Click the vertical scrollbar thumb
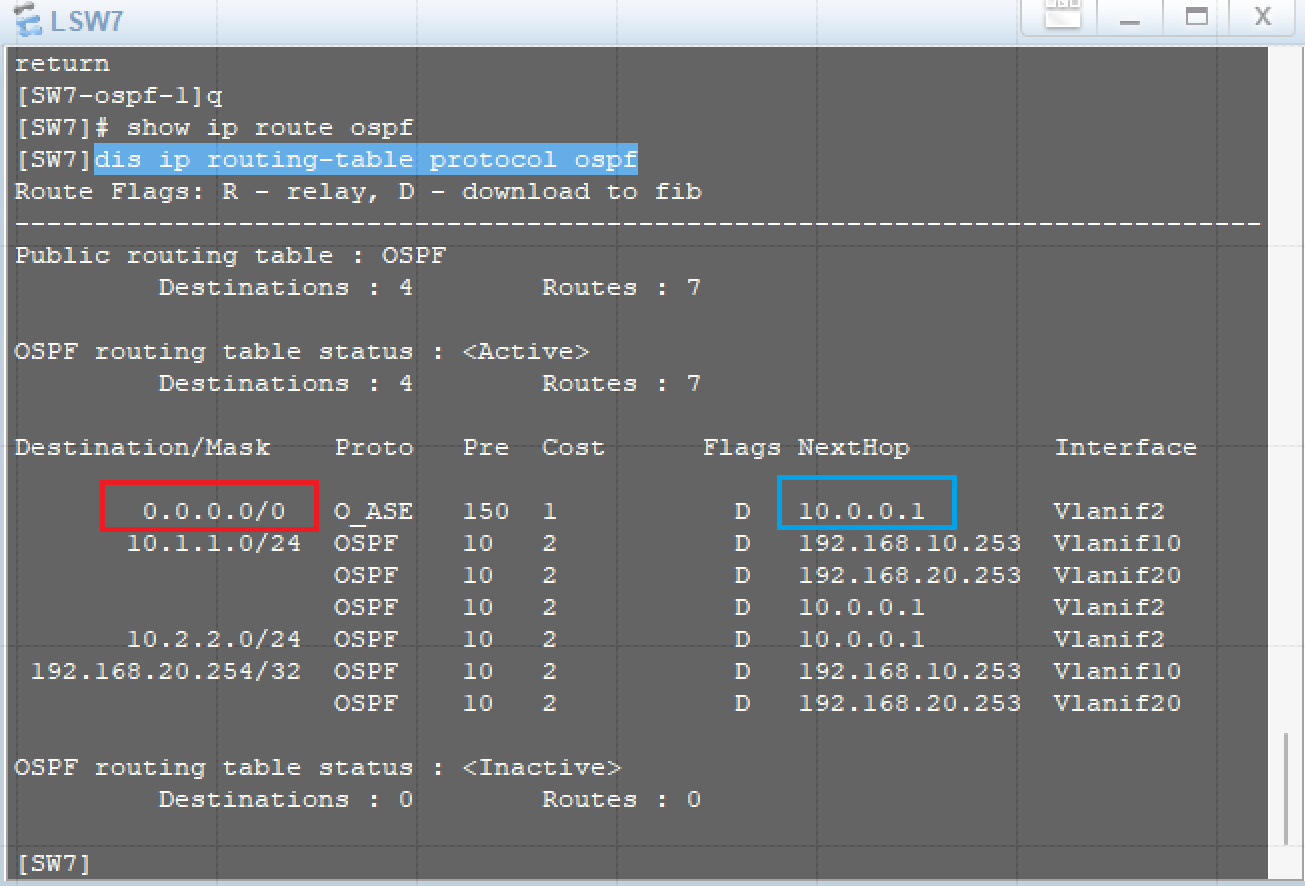Viewport: 1305px width, 886px height. (x=1287, y=788)
